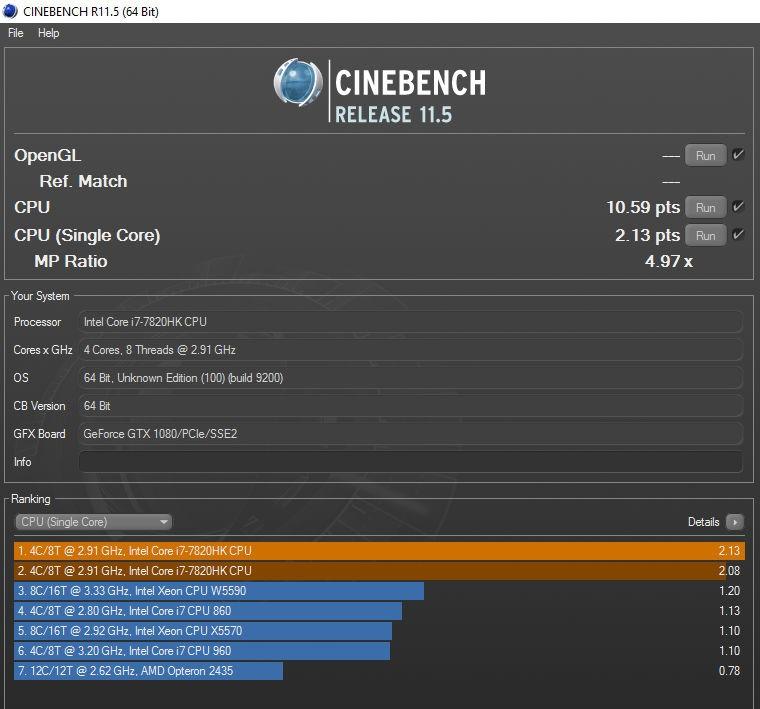Open the CPU (Single Core) ranking dropdown
This screenshot has height=709, width=760.
pos(94,522)
